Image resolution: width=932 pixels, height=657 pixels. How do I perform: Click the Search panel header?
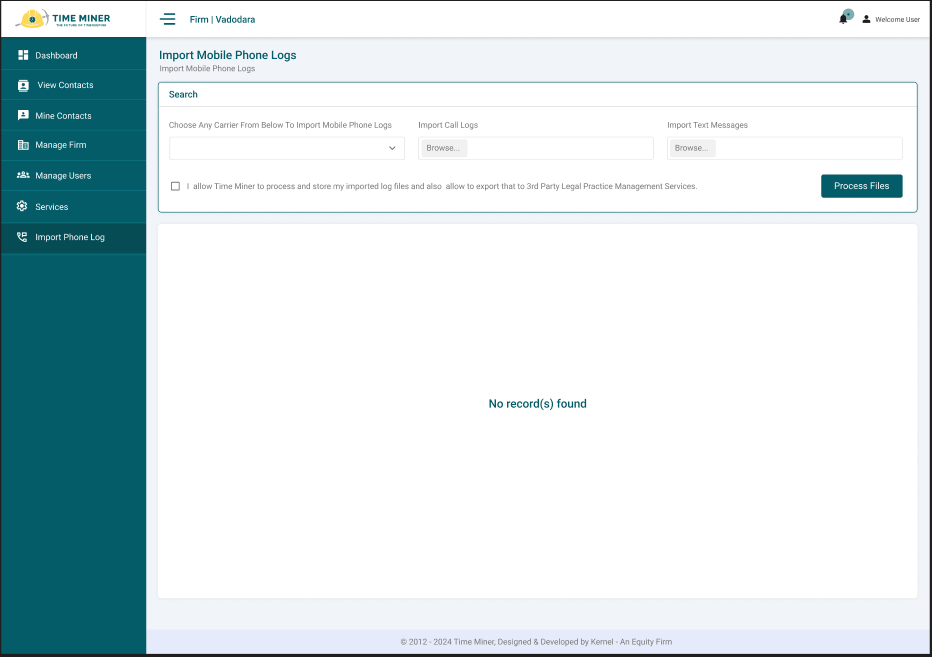pos(183,94)
